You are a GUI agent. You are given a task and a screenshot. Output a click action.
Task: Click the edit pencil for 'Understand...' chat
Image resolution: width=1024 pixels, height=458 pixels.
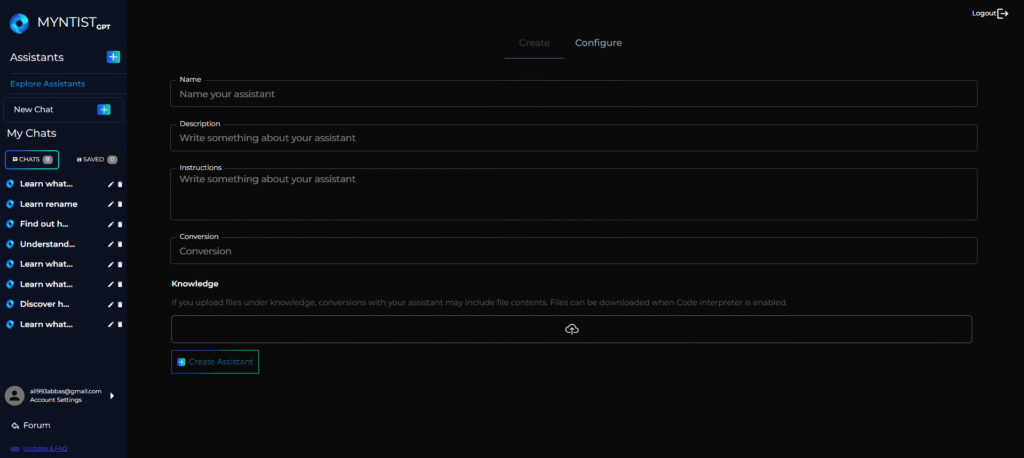point(110,244)
